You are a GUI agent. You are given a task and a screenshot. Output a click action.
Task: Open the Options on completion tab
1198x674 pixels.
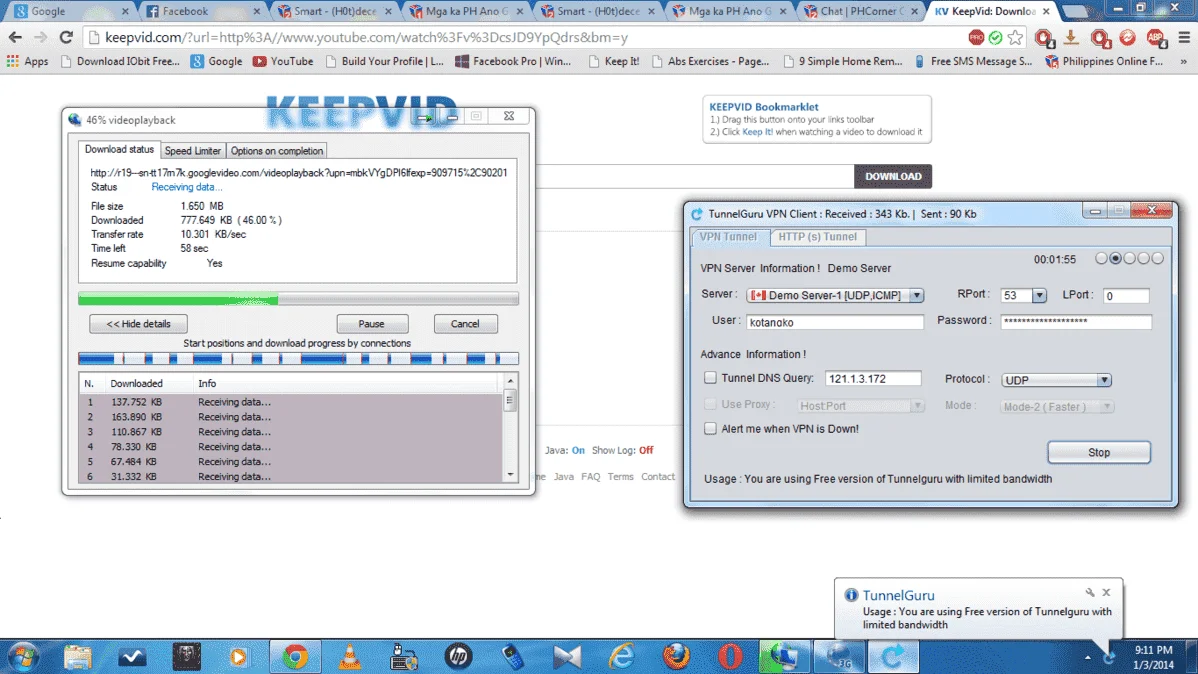(277, 151)
